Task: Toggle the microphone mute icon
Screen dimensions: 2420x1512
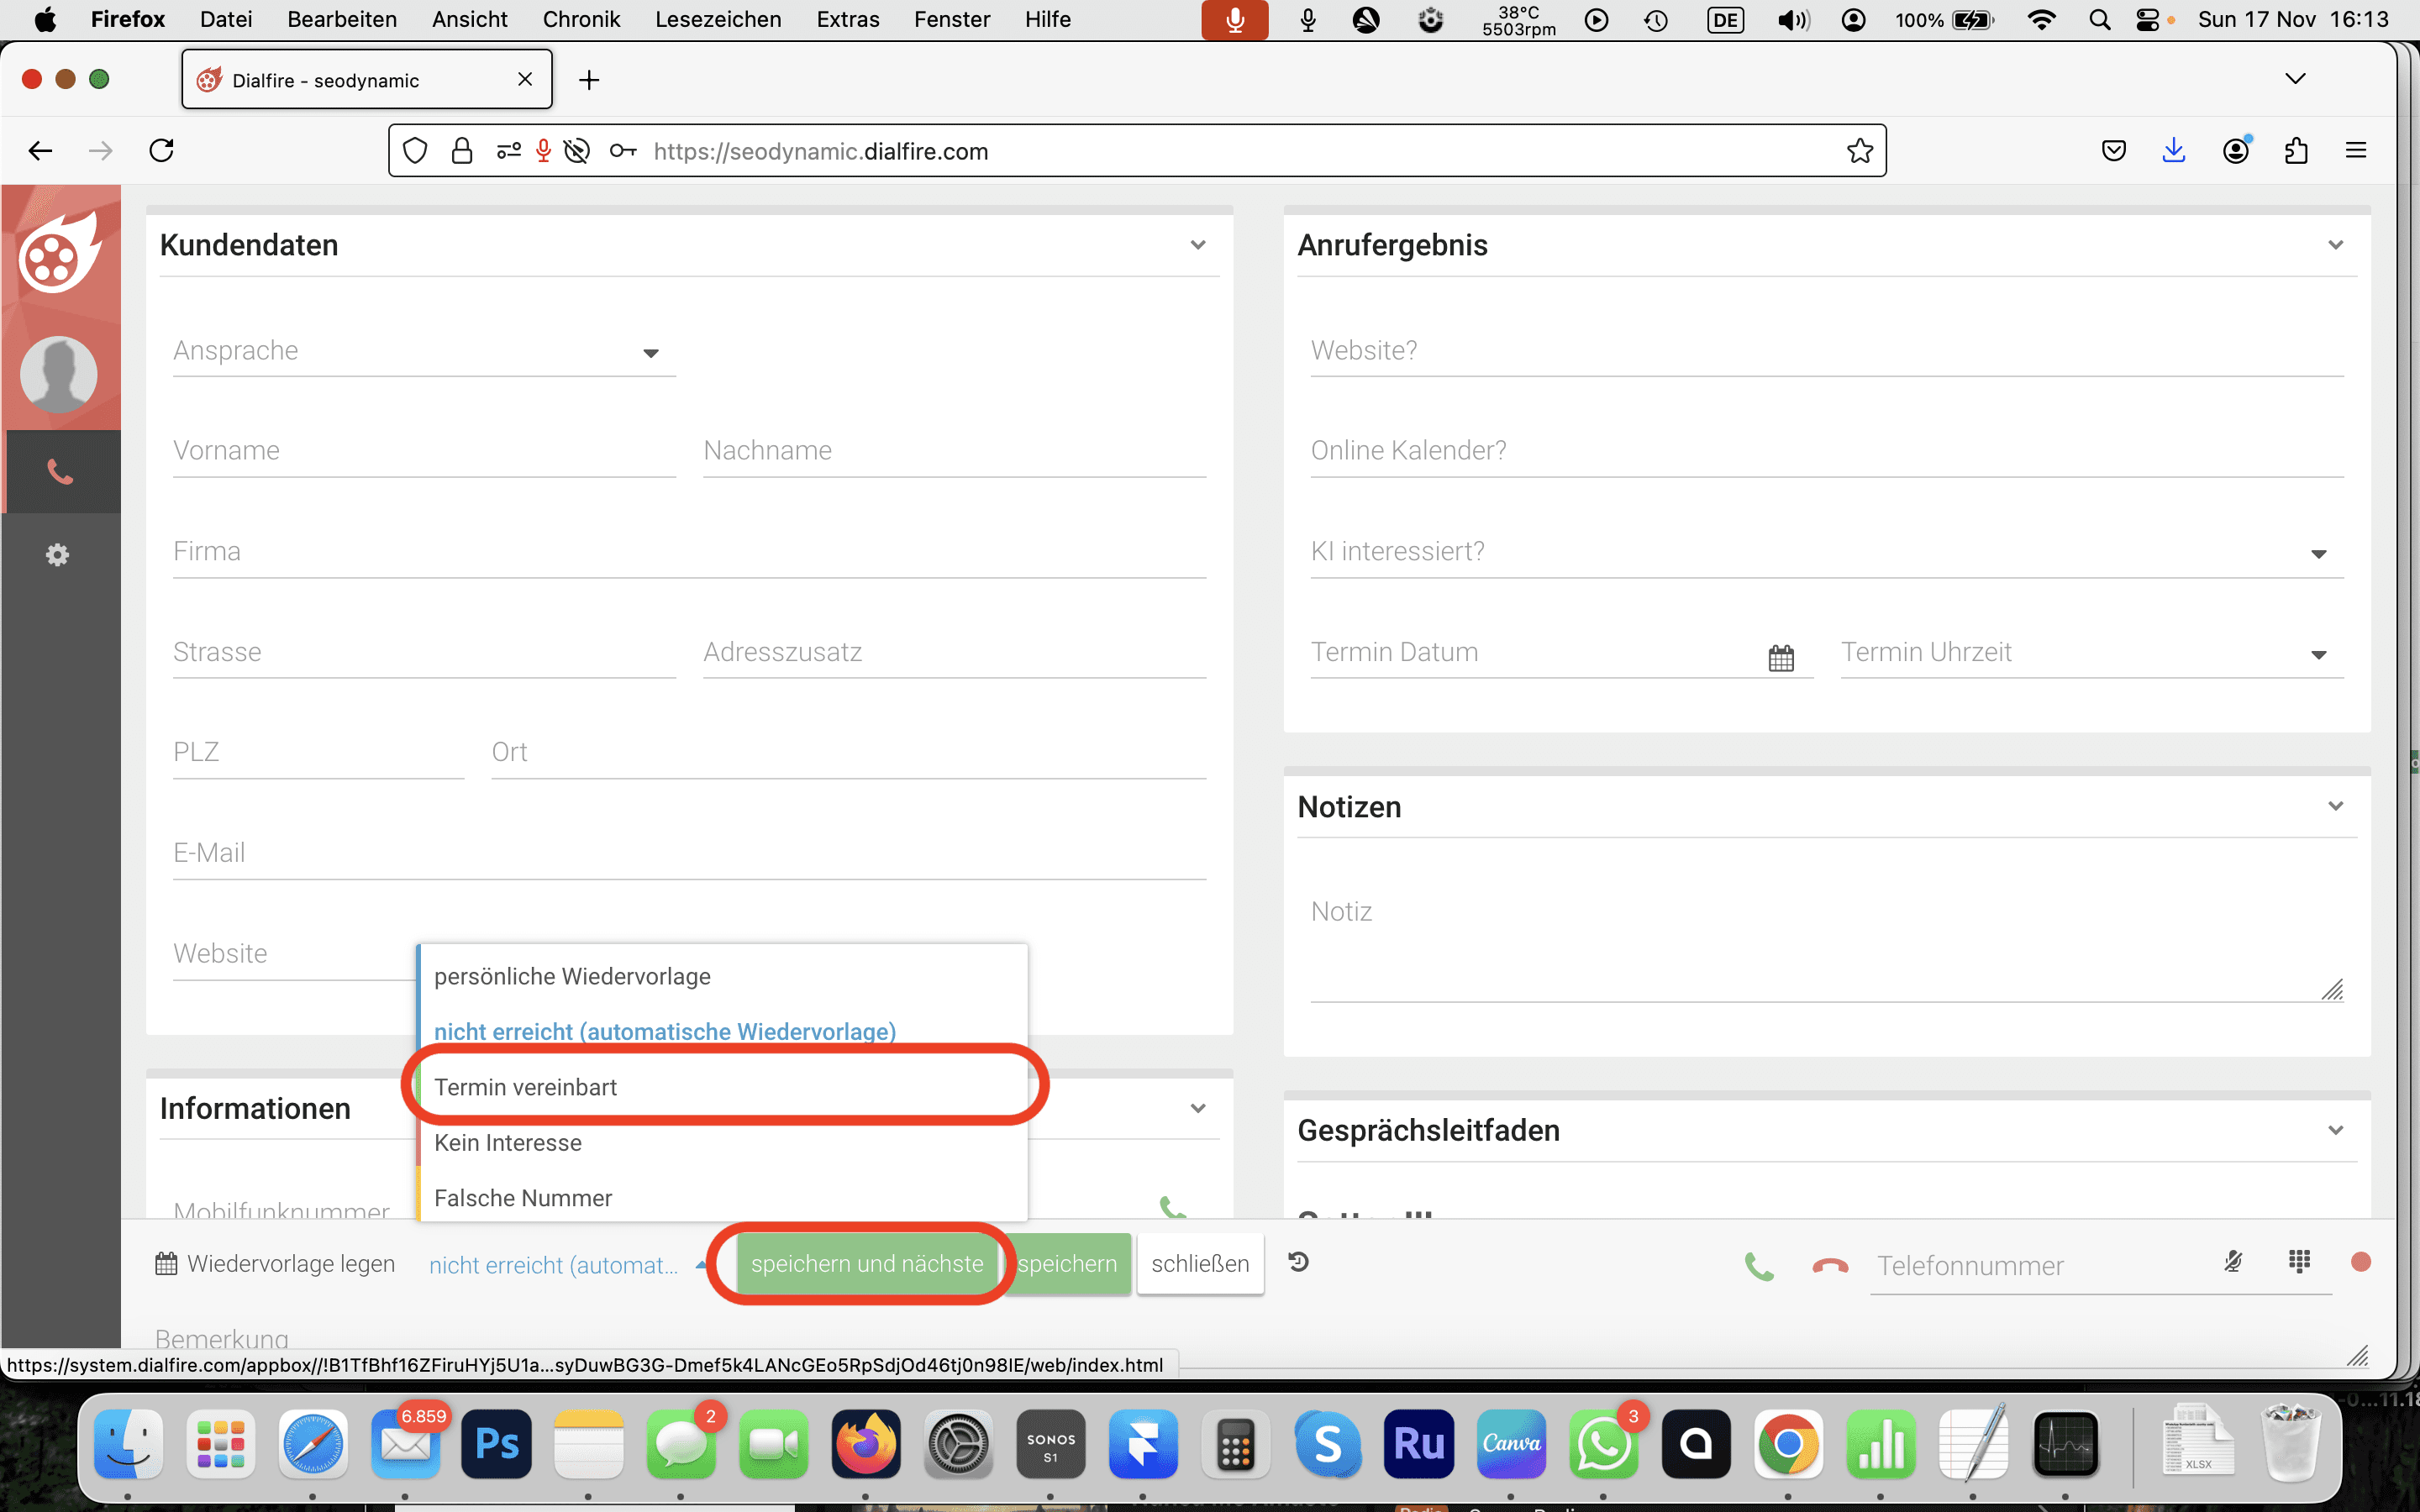Action: [2233, 1261]
